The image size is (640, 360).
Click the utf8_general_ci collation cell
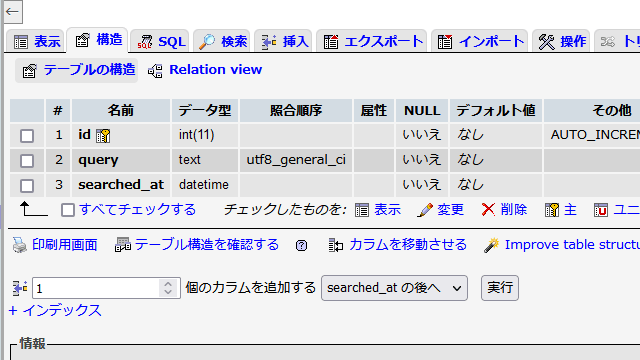pyautogui.click(x=296, y=160)
